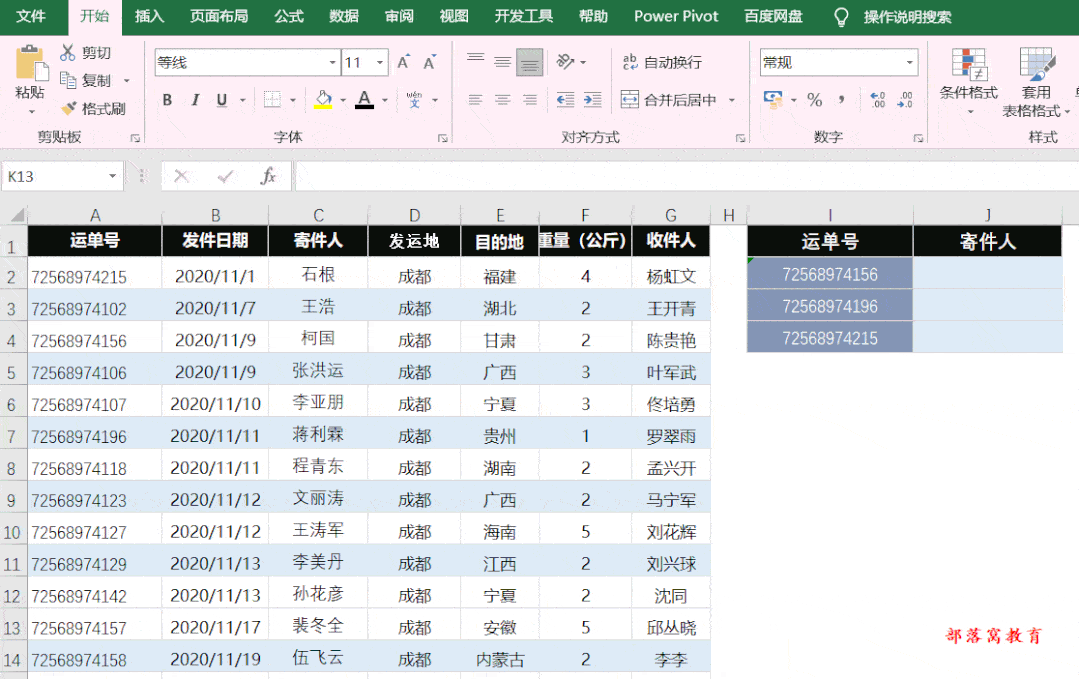Screen dimensions: 1079x679
Task: Switch to the Power Pivot tab
Action: tap(676, 17)
